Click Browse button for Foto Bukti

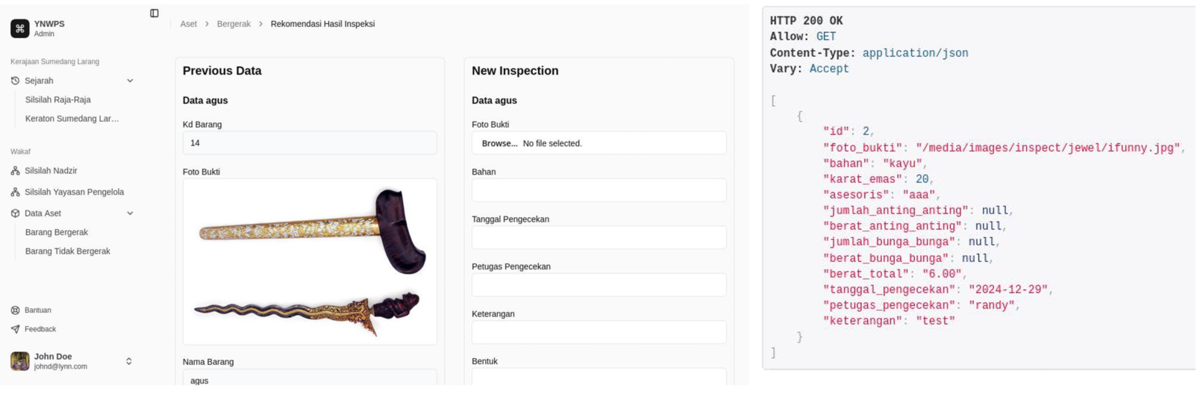(x=500, y=144)
